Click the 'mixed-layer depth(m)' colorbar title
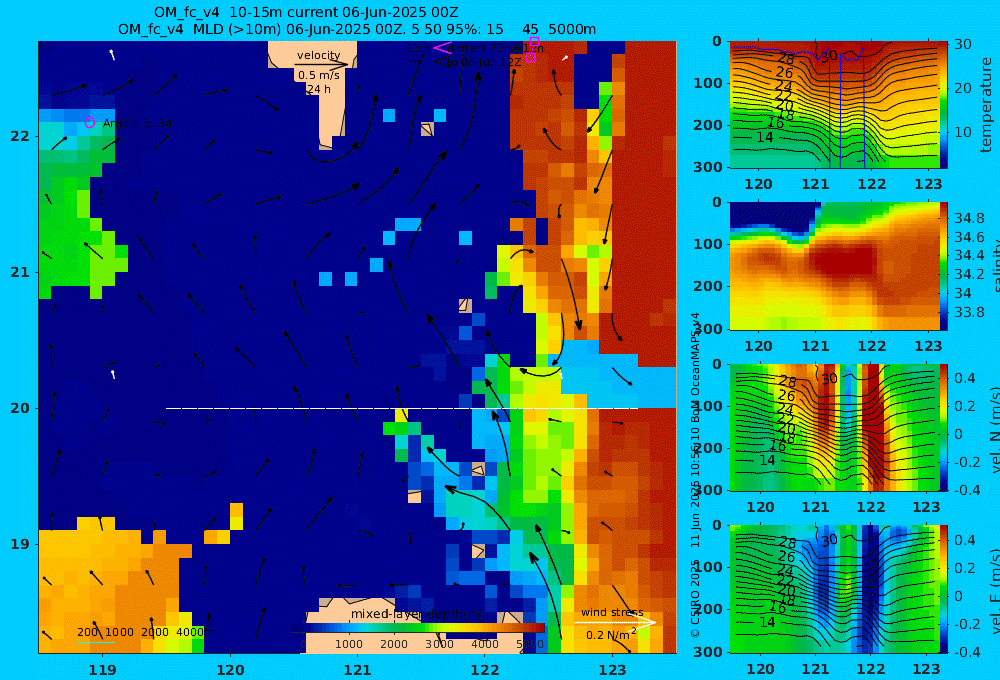The height and width of the screenshot is (680, 1000). point(417,614)
